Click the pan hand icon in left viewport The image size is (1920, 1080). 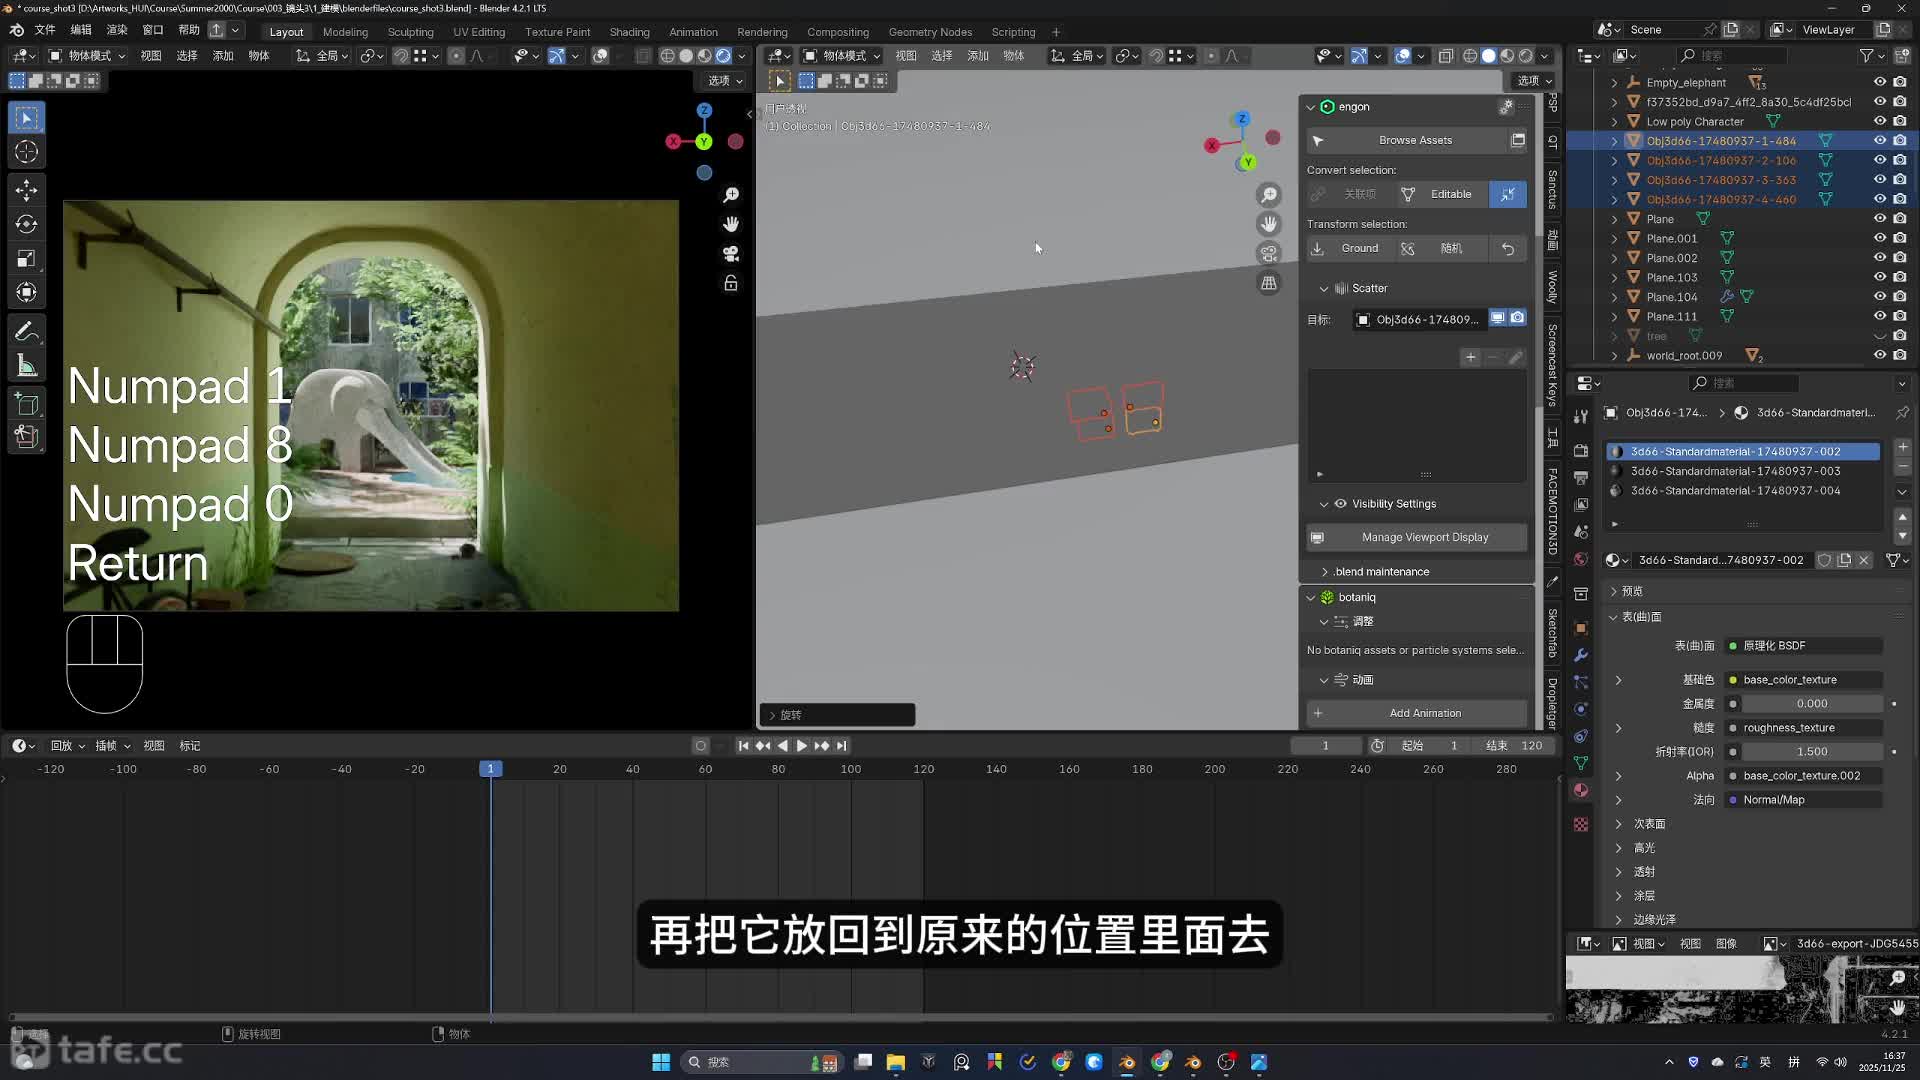pyautogui.click(x=731, y=224)
